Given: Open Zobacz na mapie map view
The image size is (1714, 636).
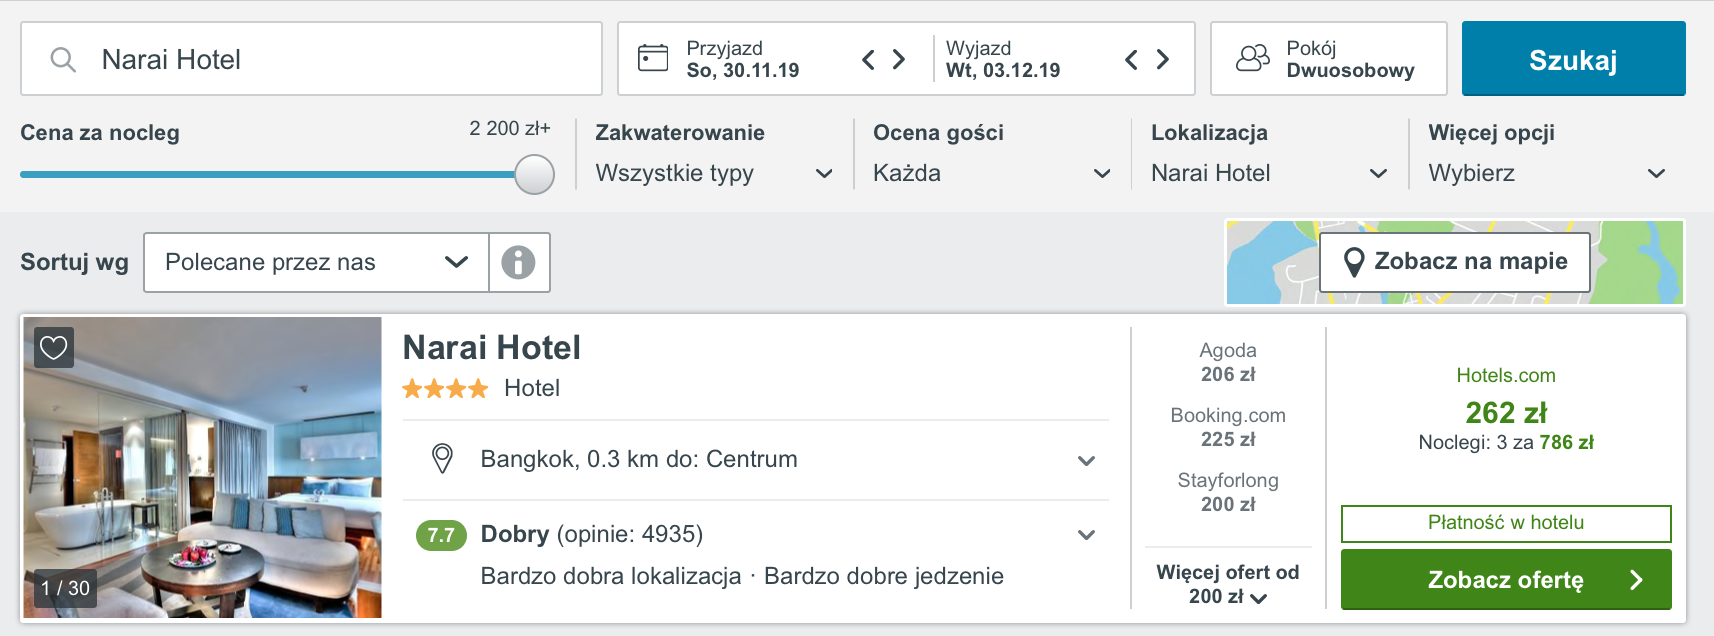Looking at the screenshot, I should 1455,262.
